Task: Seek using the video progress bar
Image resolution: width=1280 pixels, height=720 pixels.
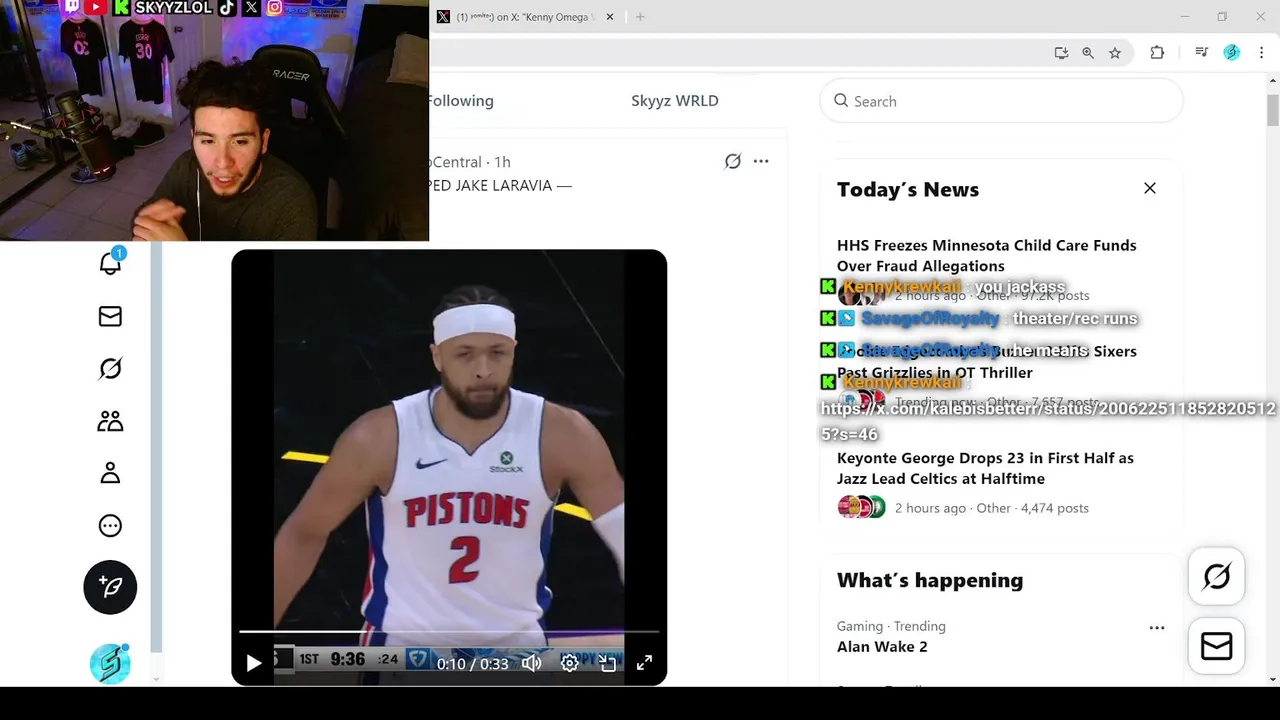Action: tap(449, 632)
